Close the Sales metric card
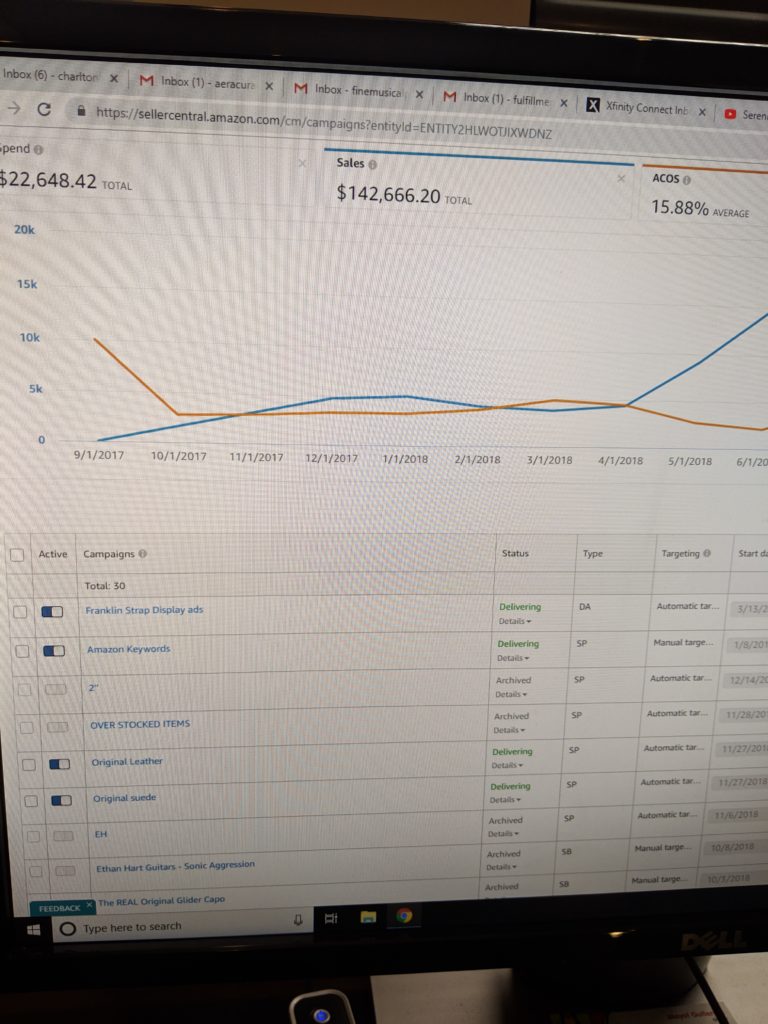The height and width of the screenshot is (1024, 768). tap(621, 178)
